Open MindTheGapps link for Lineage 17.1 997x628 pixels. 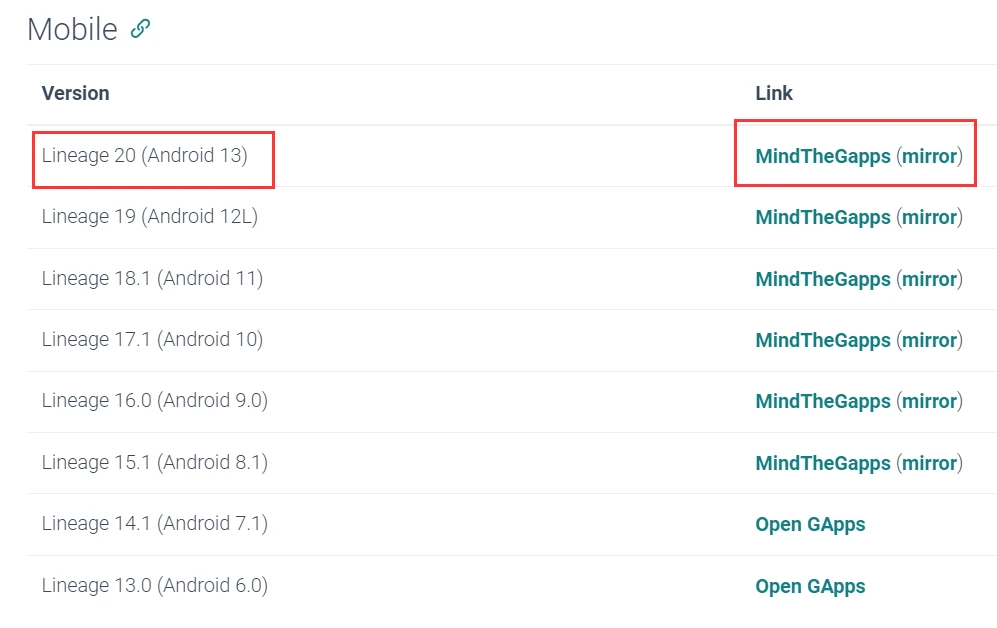(823, 340)
